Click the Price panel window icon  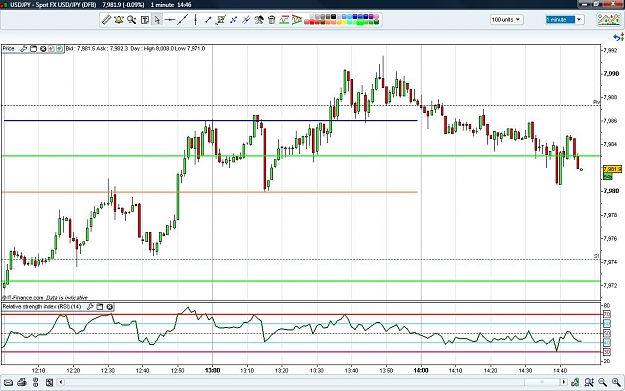tap(33, 49)
